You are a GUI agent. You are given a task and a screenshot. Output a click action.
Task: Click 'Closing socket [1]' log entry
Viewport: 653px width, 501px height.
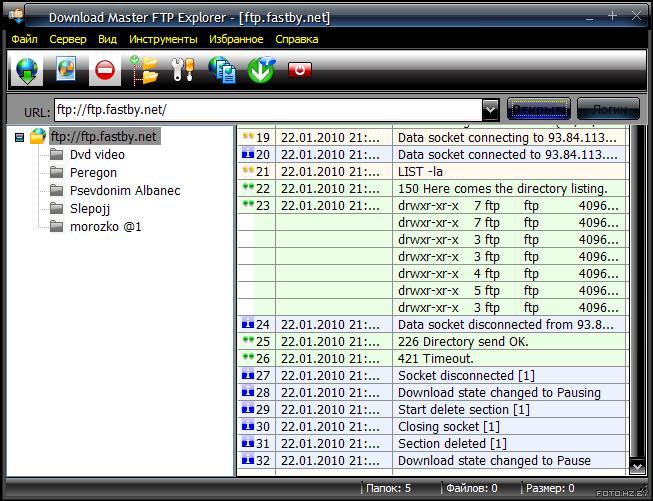point(449,426)
